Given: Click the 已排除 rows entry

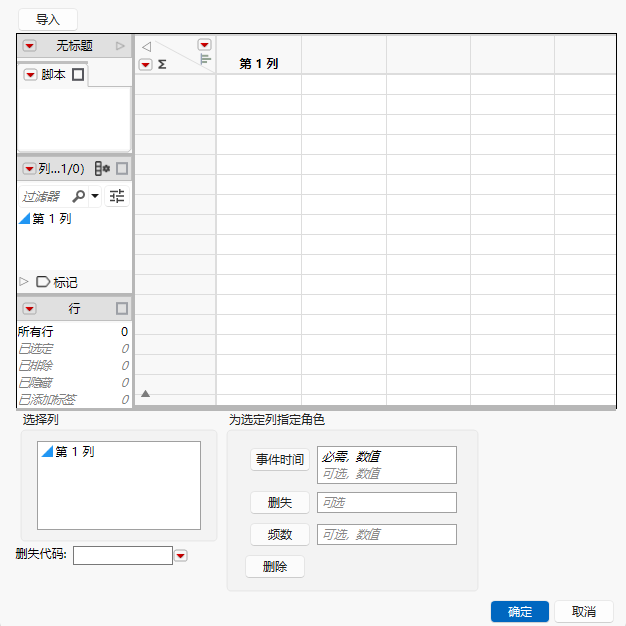Looking at the screenshot, I should point(73,365).
